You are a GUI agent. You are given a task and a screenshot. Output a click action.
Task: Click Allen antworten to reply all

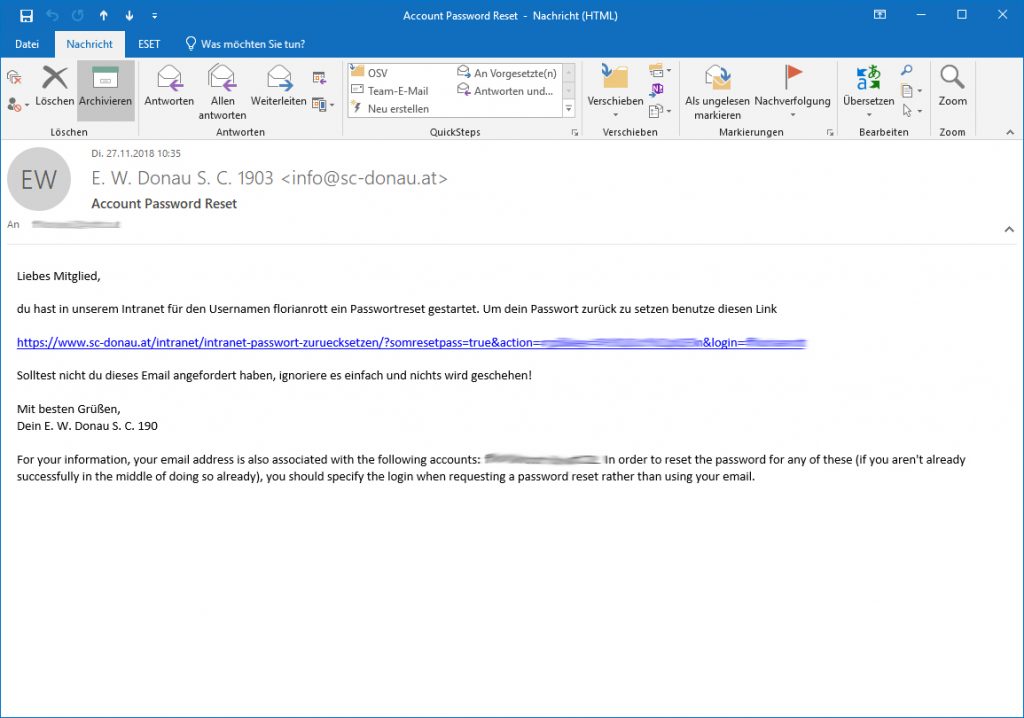tap(222, 92)
